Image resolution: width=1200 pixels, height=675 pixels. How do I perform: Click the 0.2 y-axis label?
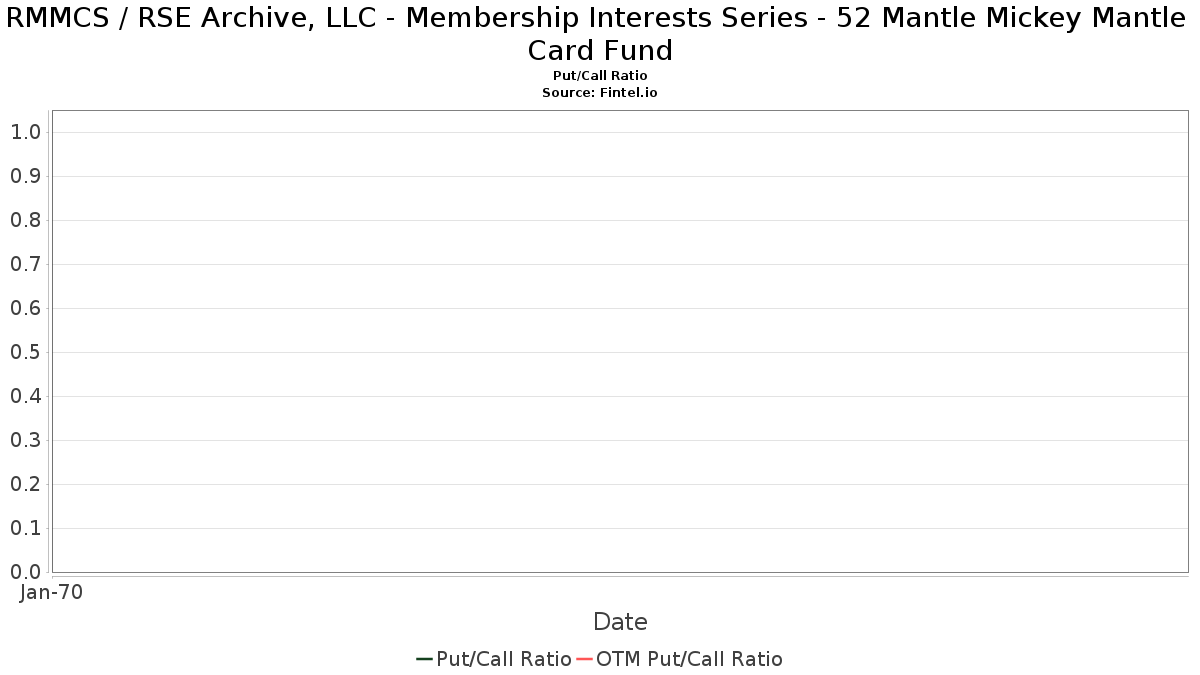[x=25, y=484]
